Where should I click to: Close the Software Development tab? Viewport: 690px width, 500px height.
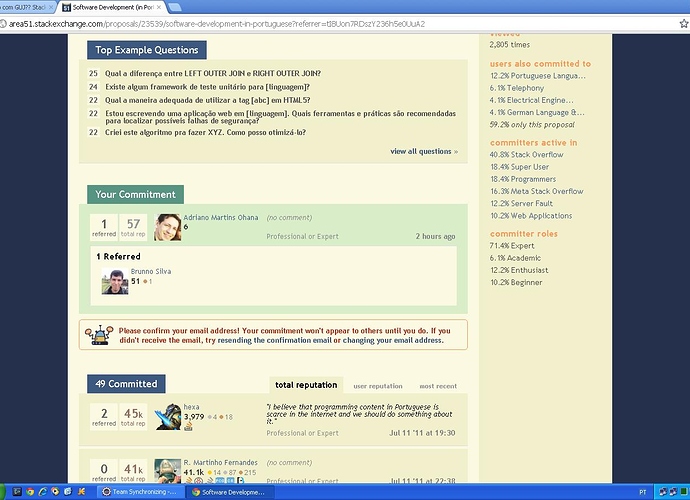click(x=159, y=7)
